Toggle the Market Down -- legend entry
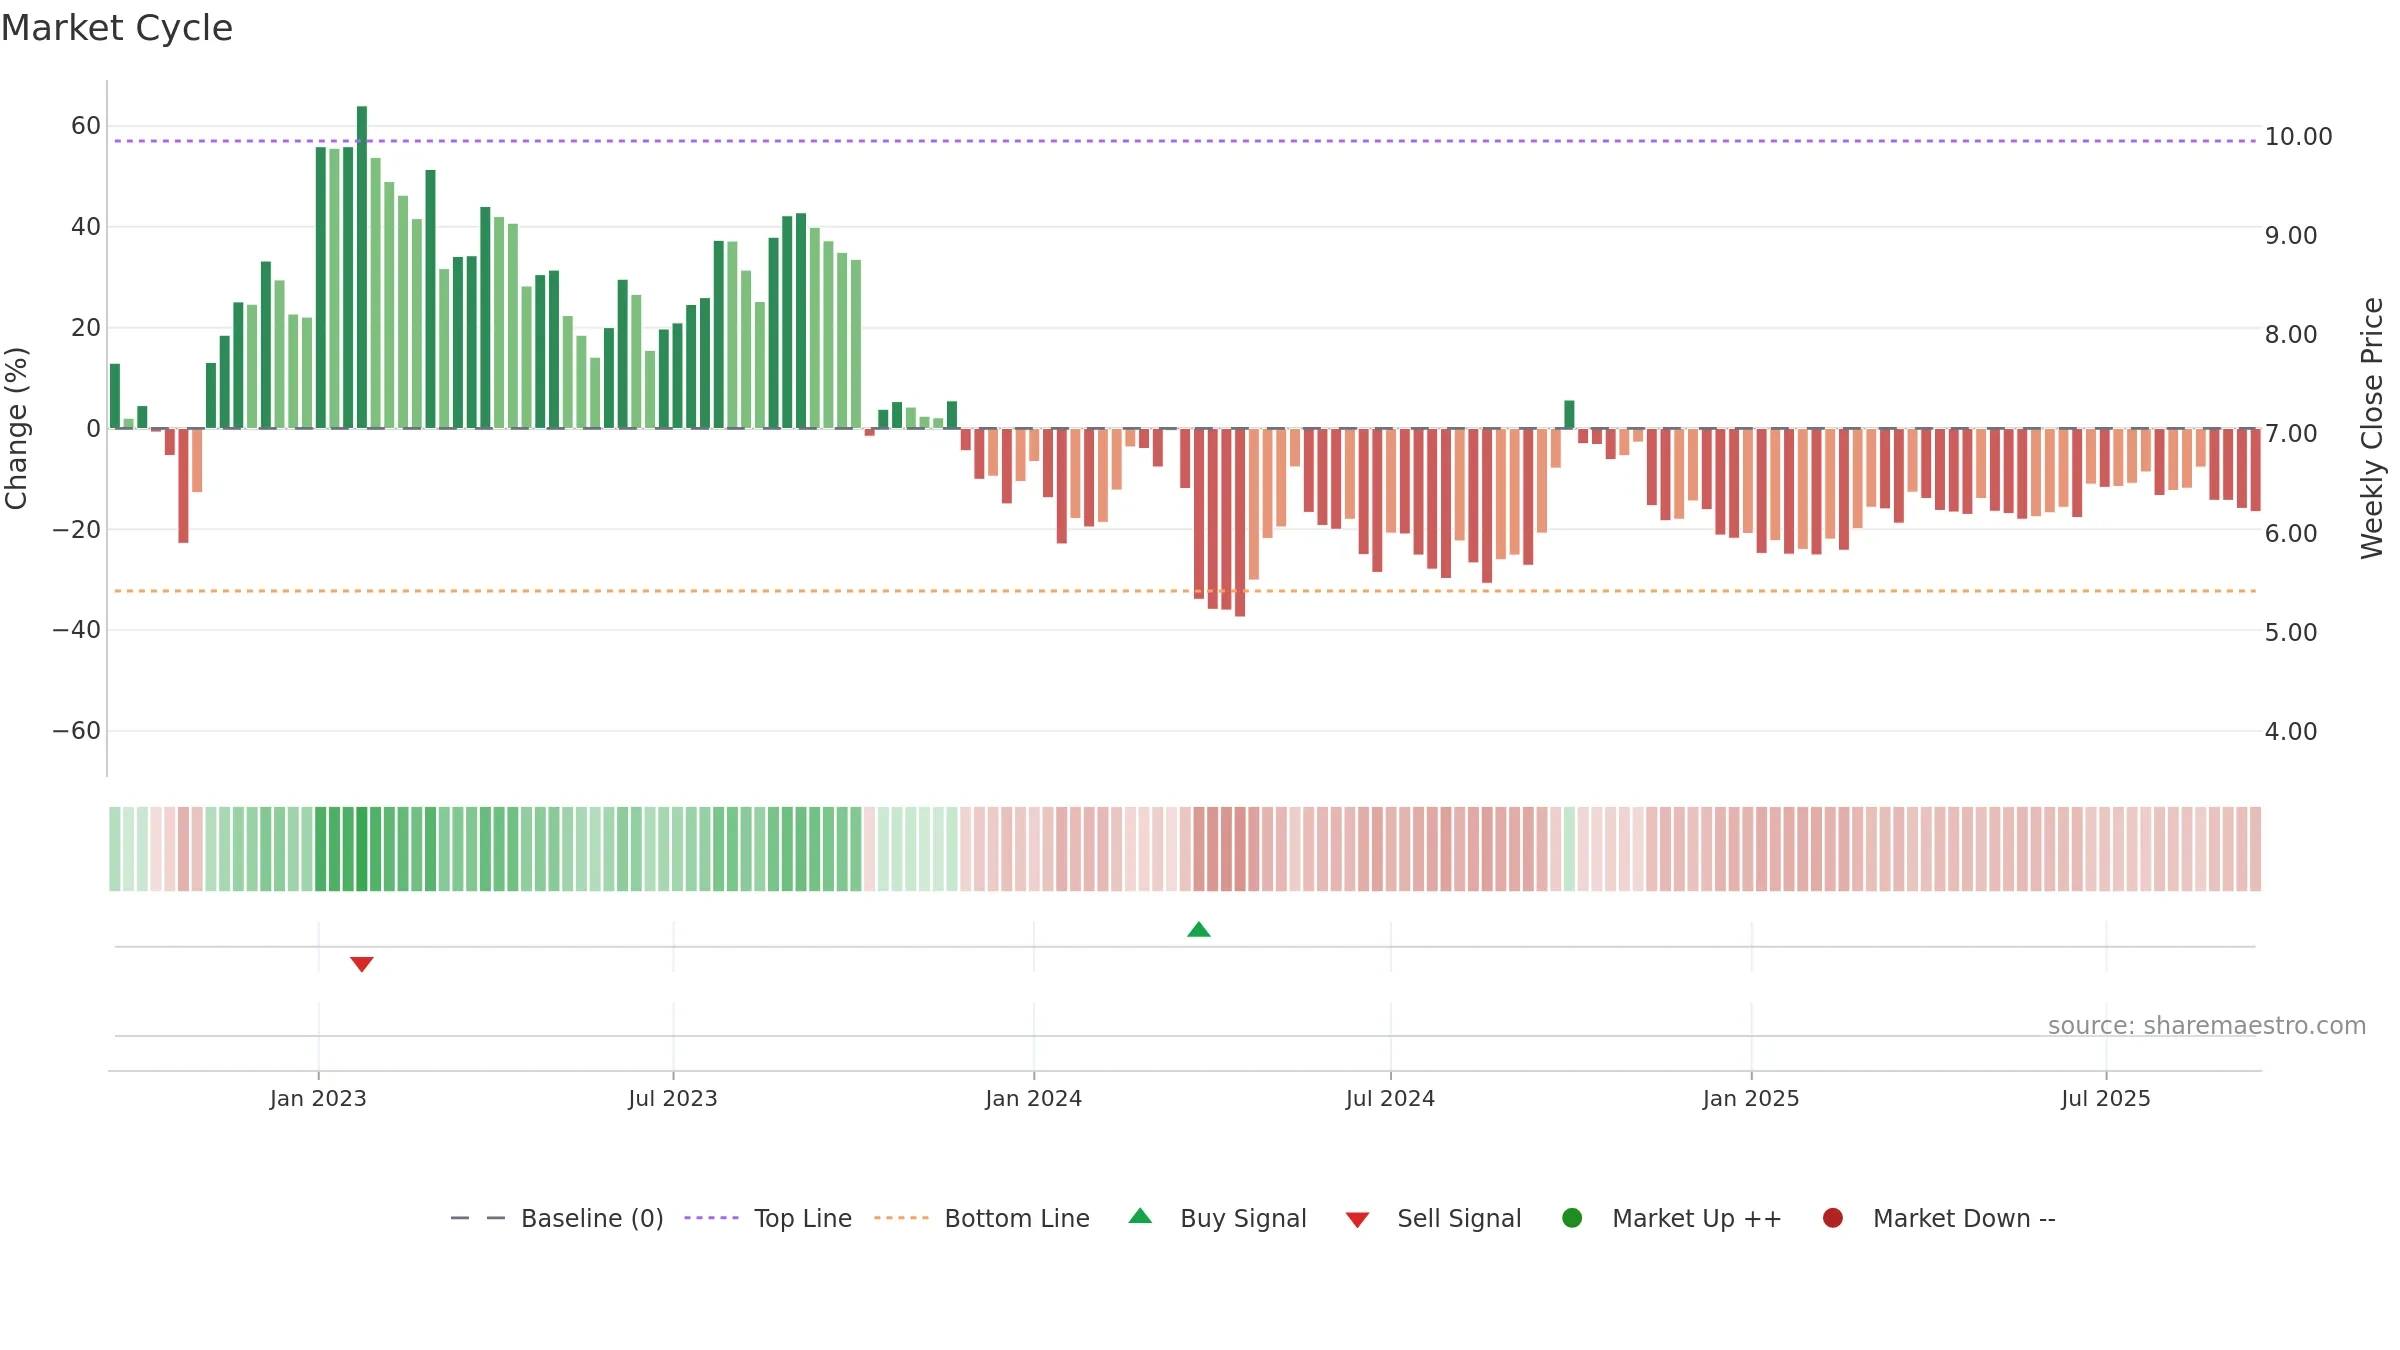 click(1939, 1218)
